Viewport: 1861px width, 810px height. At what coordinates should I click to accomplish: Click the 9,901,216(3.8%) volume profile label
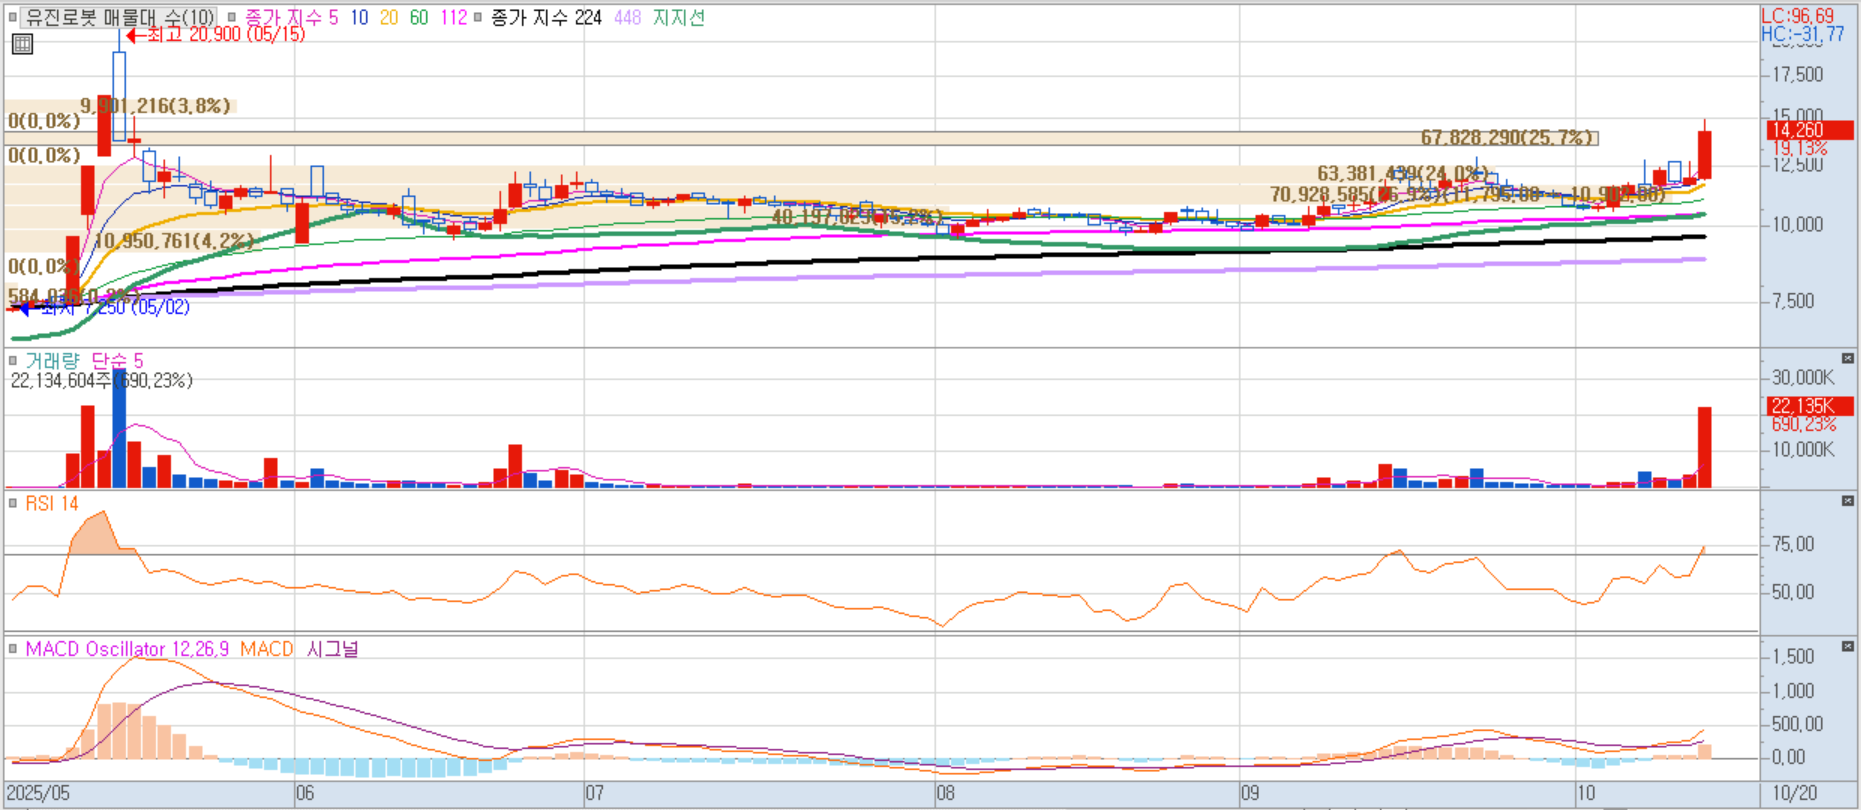click(x=156, y=105)
